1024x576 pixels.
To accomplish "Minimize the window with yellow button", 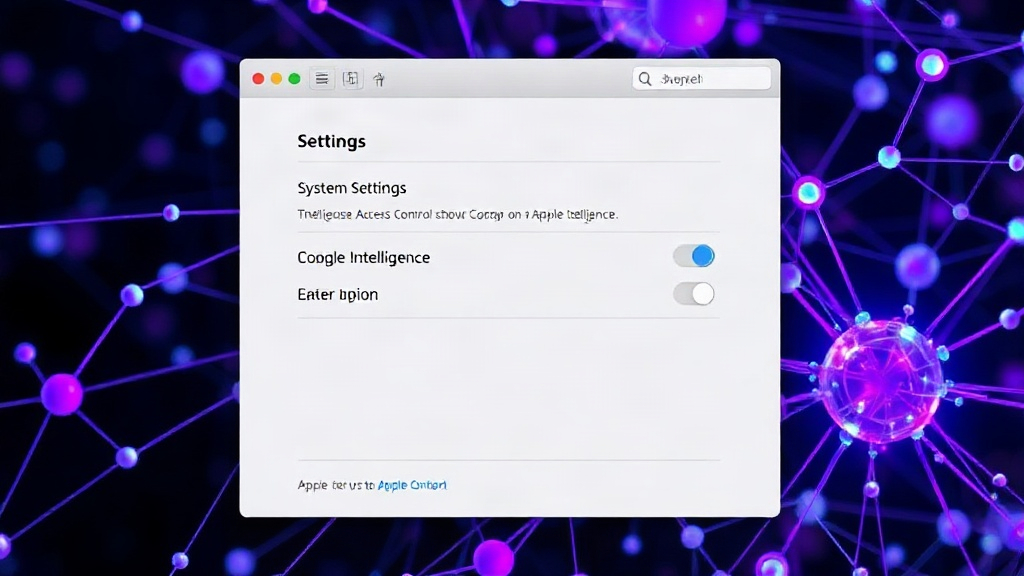I will click(276, 79).
